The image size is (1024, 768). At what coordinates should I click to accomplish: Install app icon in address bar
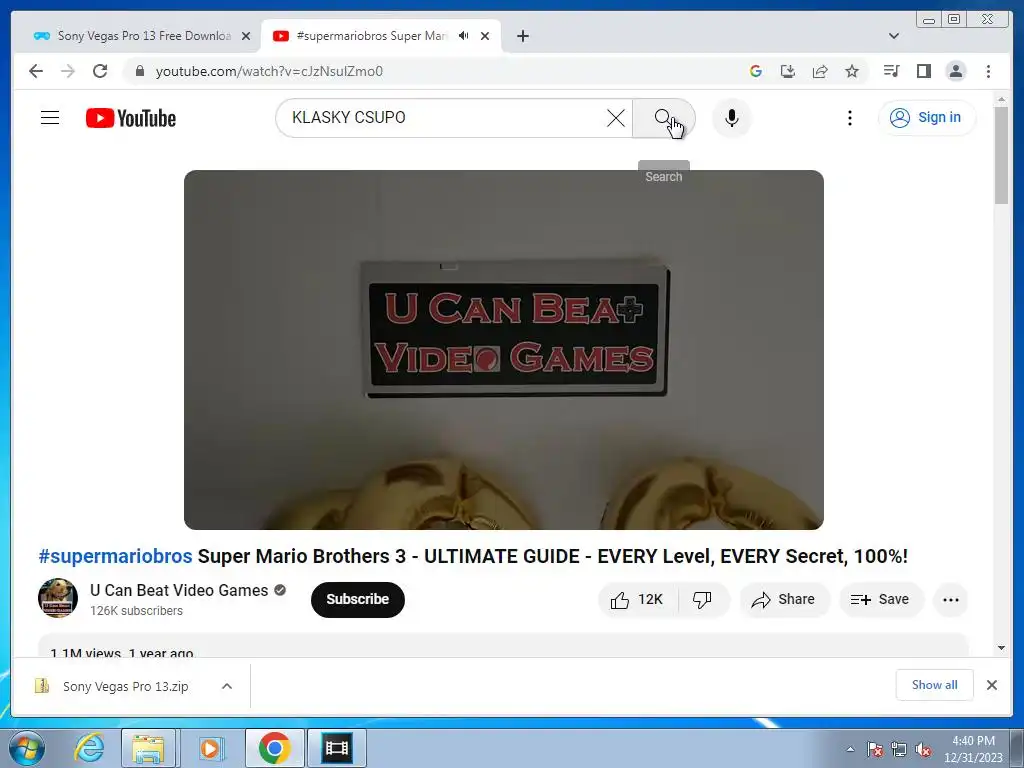pyautogui.click(x=788, y=71)
